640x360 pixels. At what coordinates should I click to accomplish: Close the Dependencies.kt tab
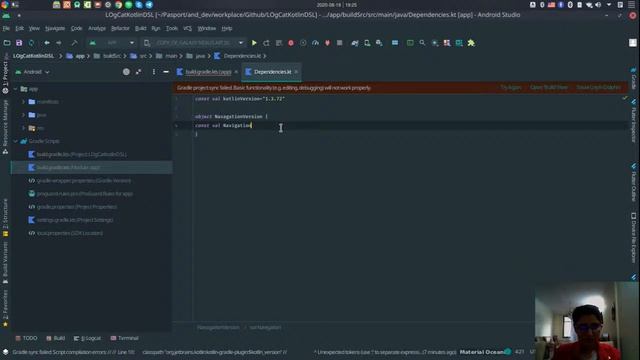tap(296, 72)
